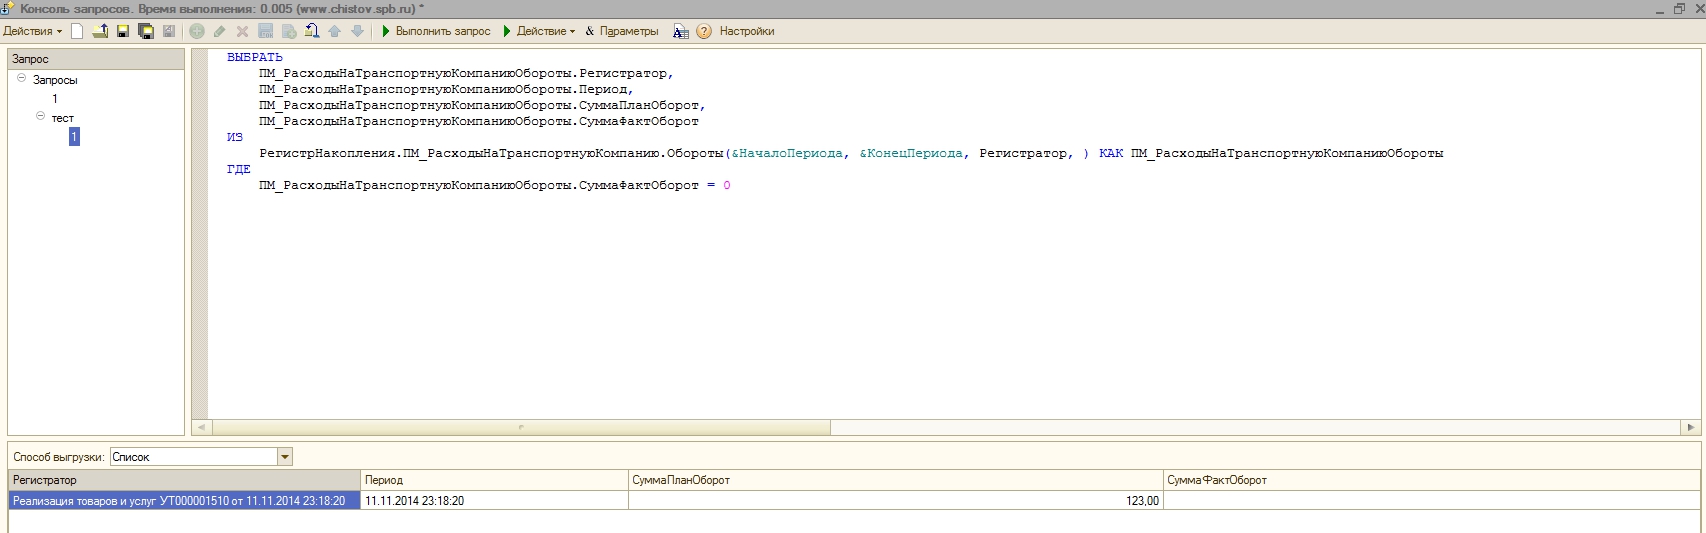Select query 1 under Запросы
The image size is (1706, 533).
[x=55, y=99]
